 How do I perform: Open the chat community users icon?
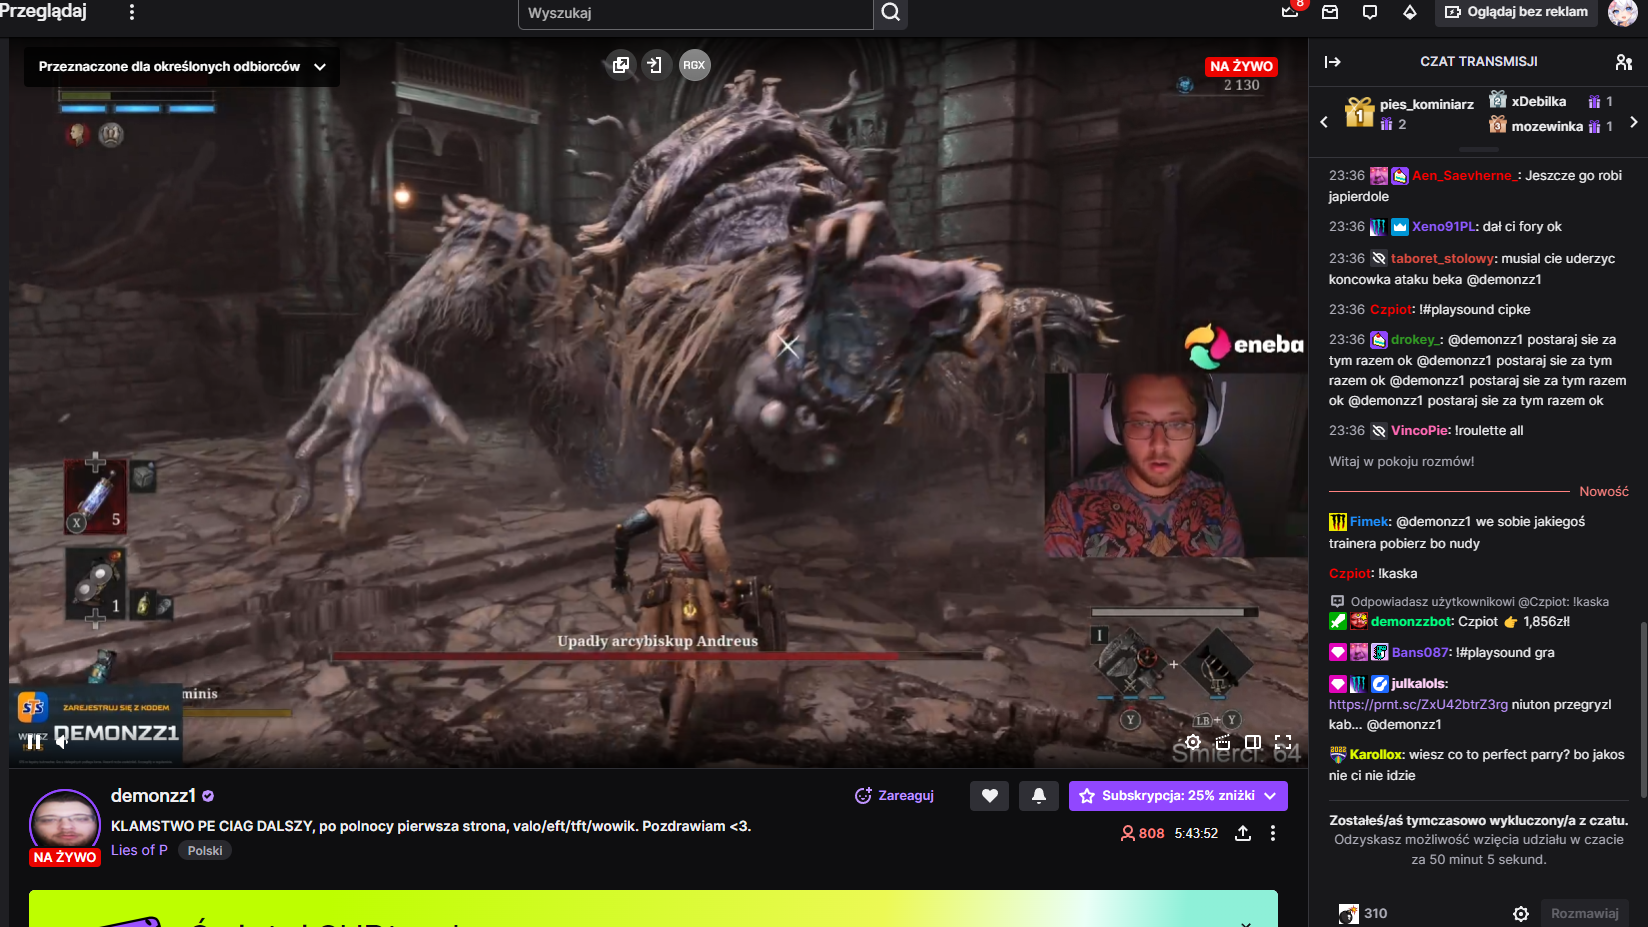(1624, 62)
